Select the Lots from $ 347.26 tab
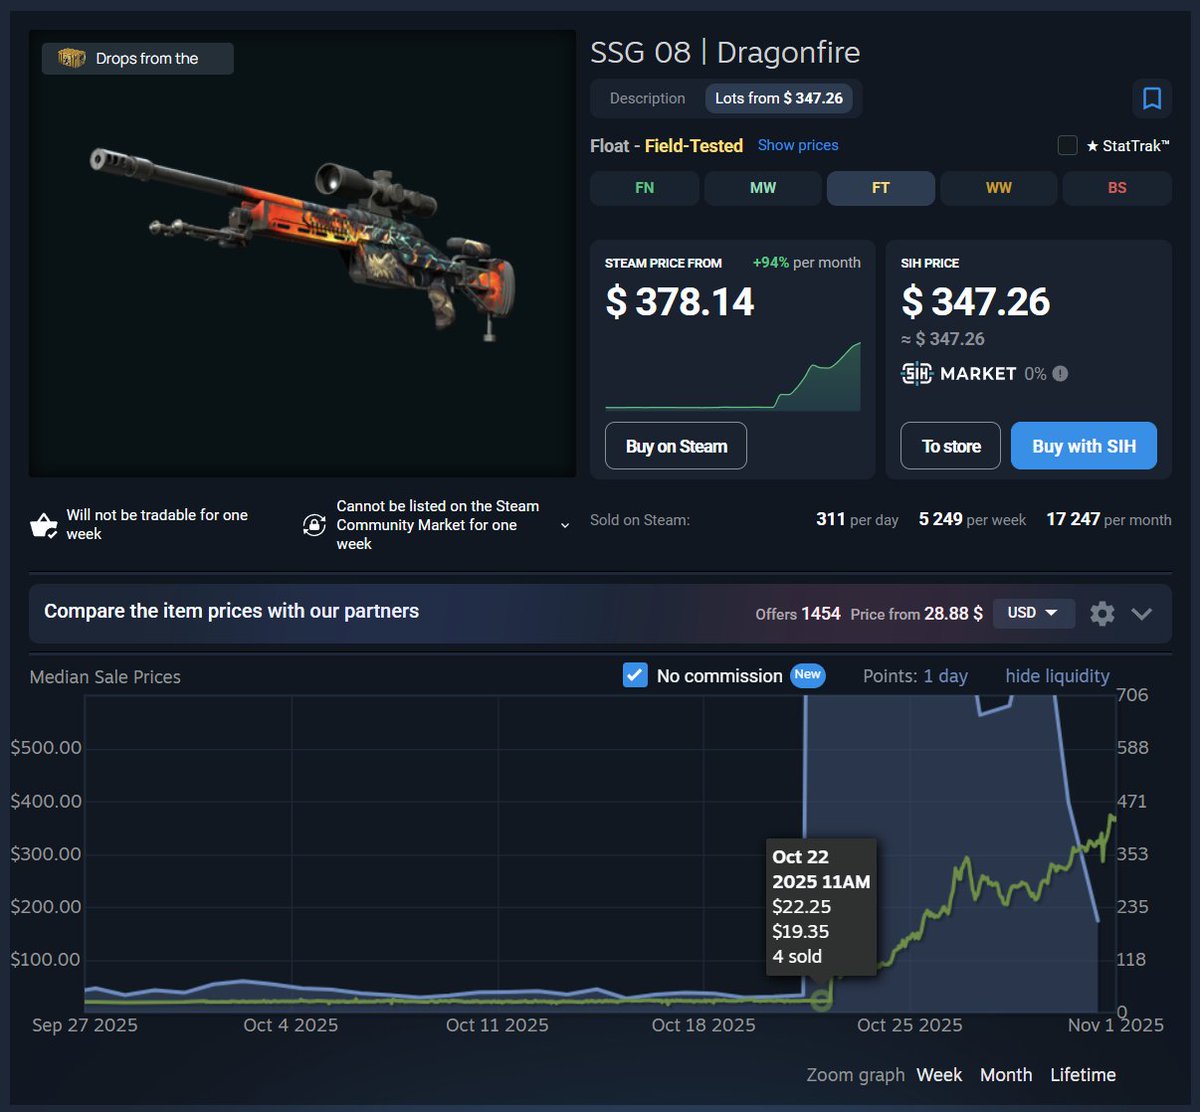The image size is (1200, 1112). [779, 98]
